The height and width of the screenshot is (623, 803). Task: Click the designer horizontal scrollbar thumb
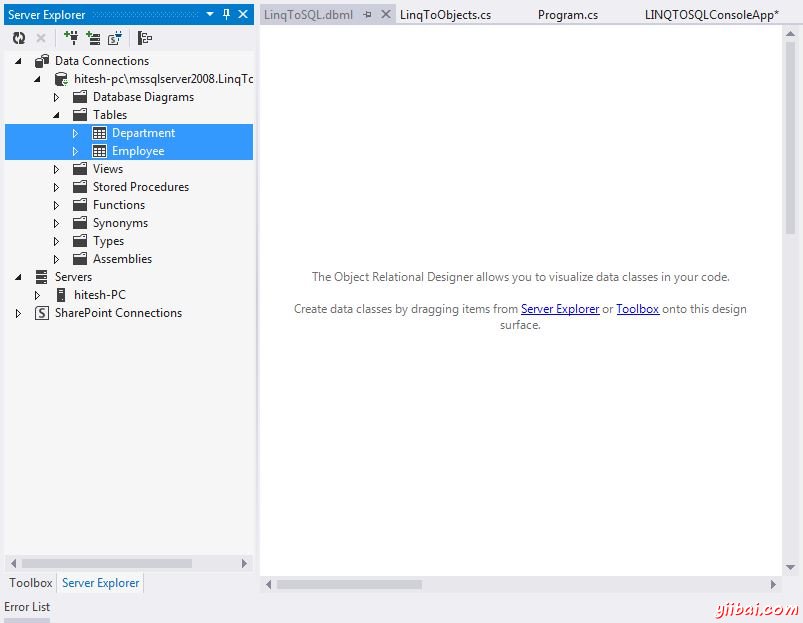coord(349,584)
